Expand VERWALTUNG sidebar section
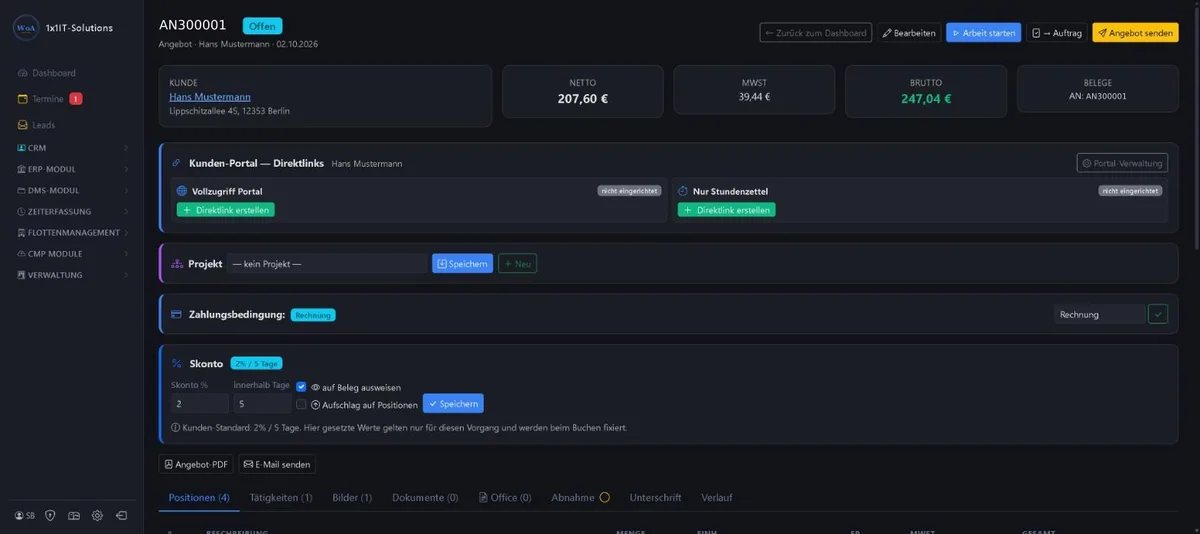The height and width of the screenshot is (534, 1200). click(x=72, y=275)
